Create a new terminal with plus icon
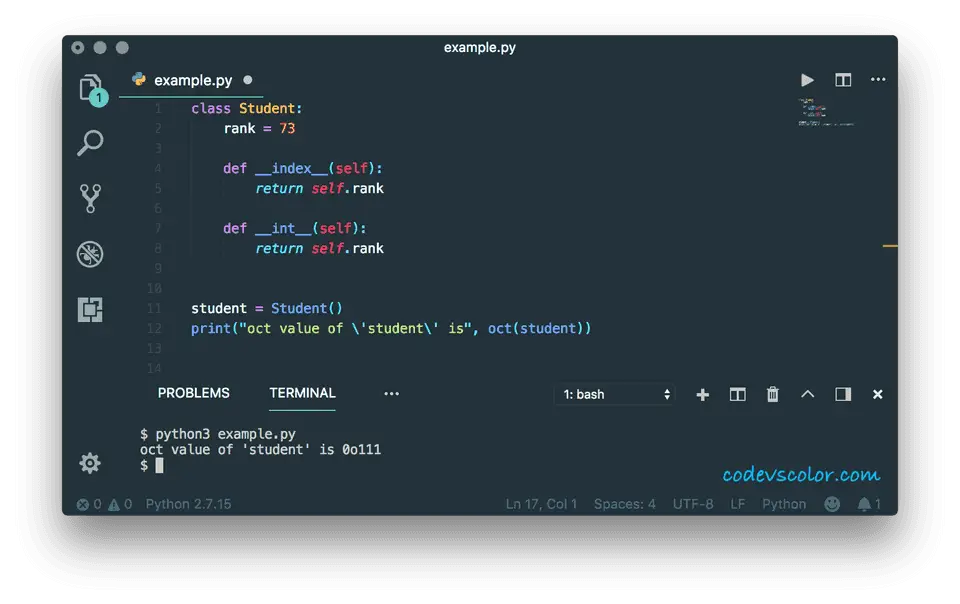 click(x=703, y=395)
